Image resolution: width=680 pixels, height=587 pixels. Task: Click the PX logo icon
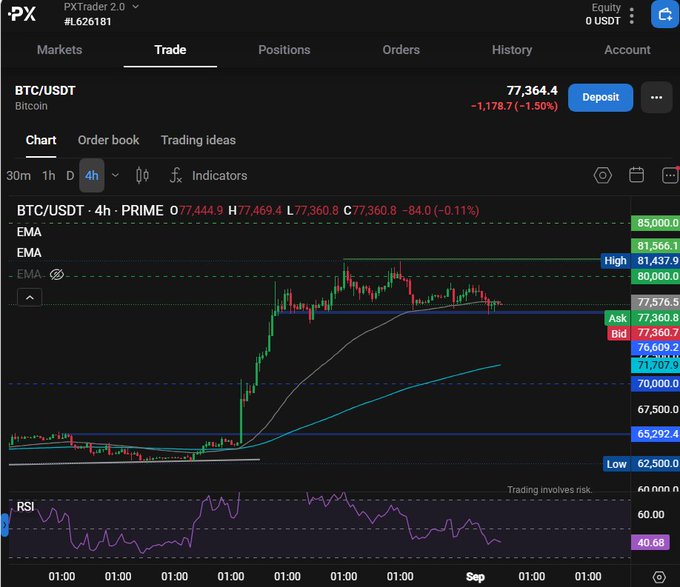[x=23, y=14]
